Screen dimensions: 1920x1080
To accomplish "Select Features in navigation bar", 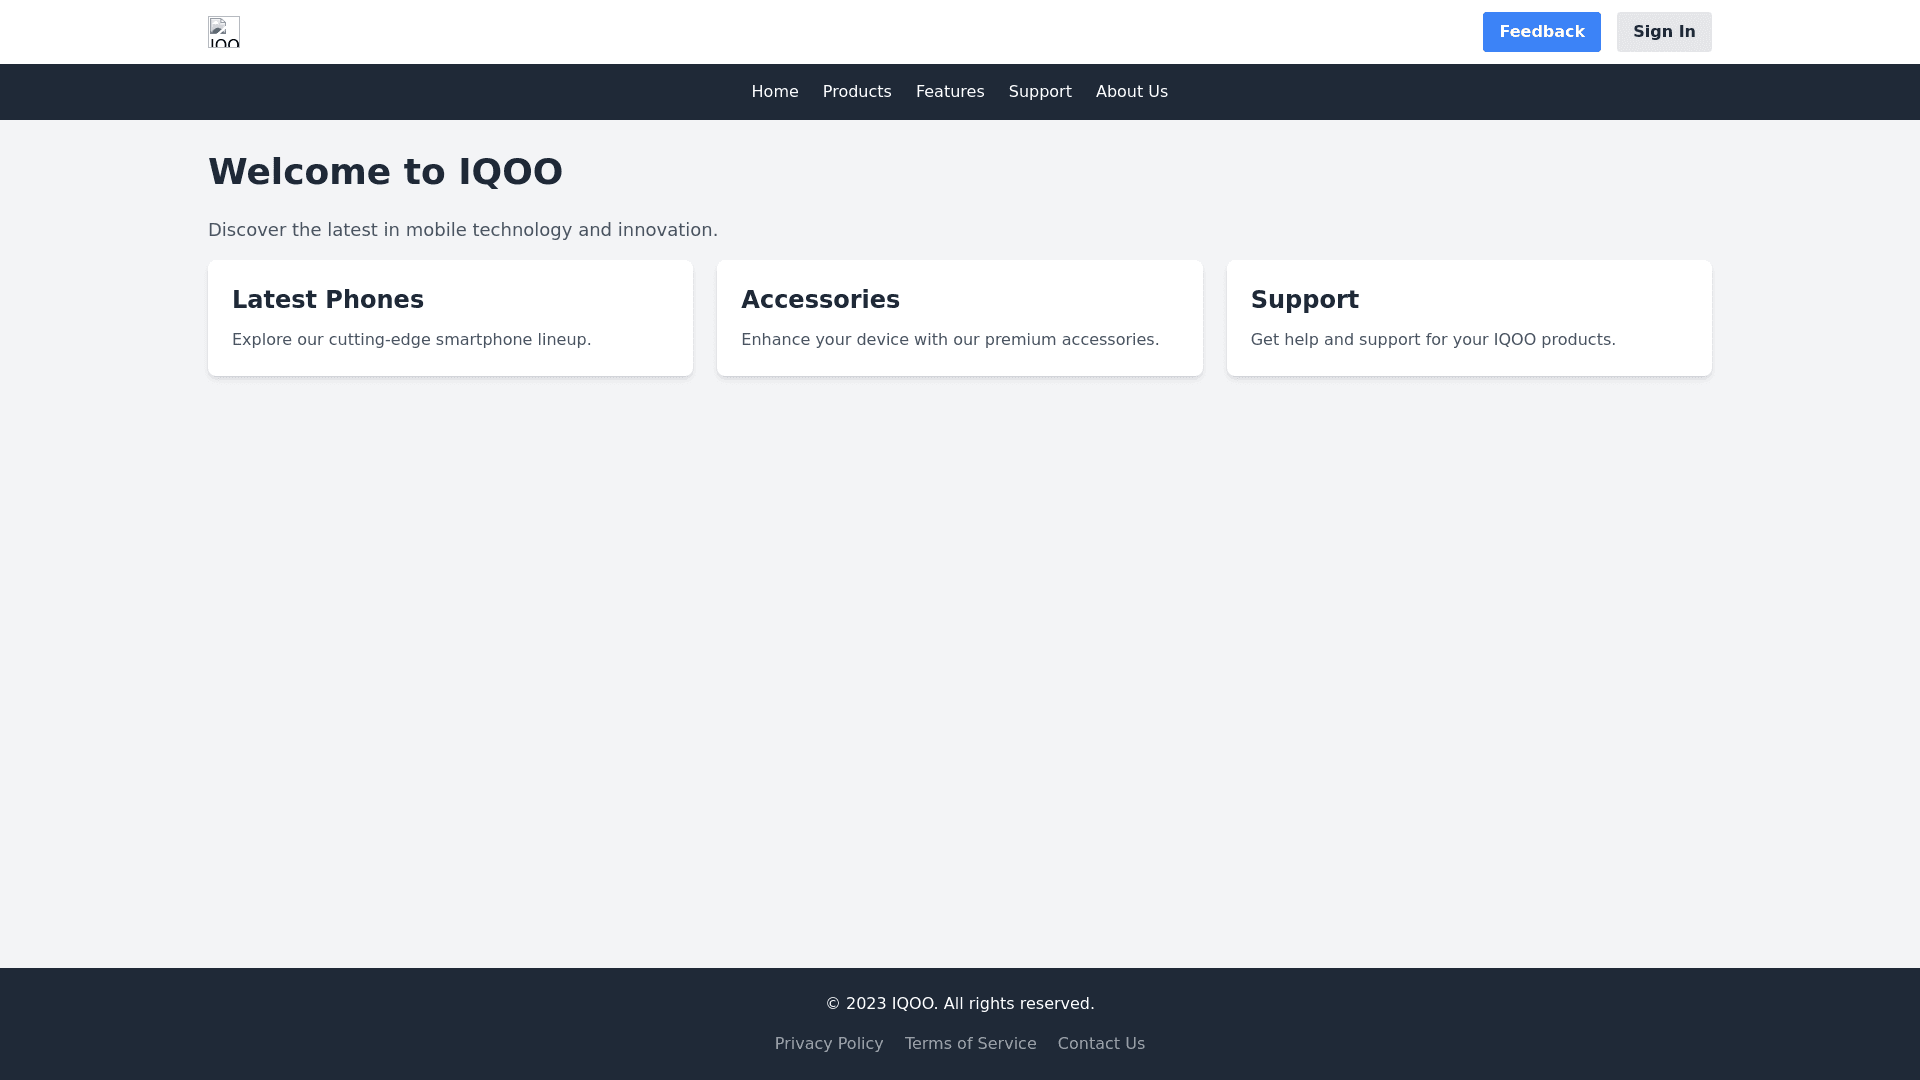I will click(949, 92).
